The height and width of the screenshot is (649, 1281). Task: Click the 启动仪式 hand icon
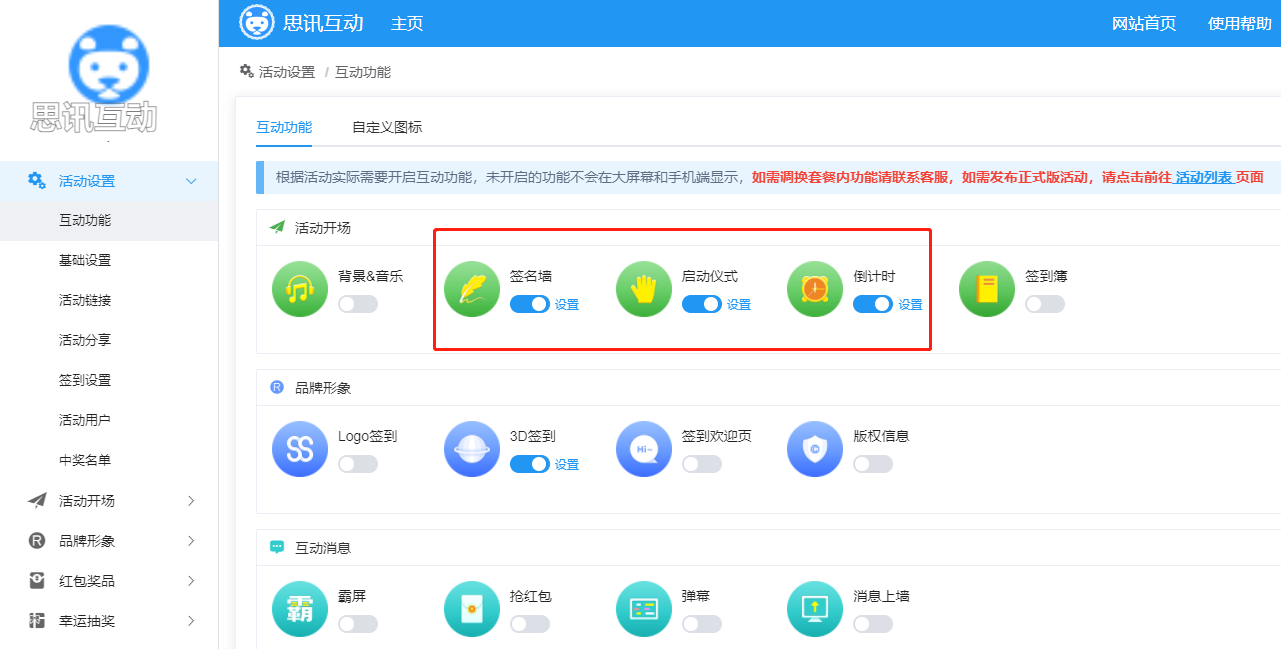click(x=644, y=289)
